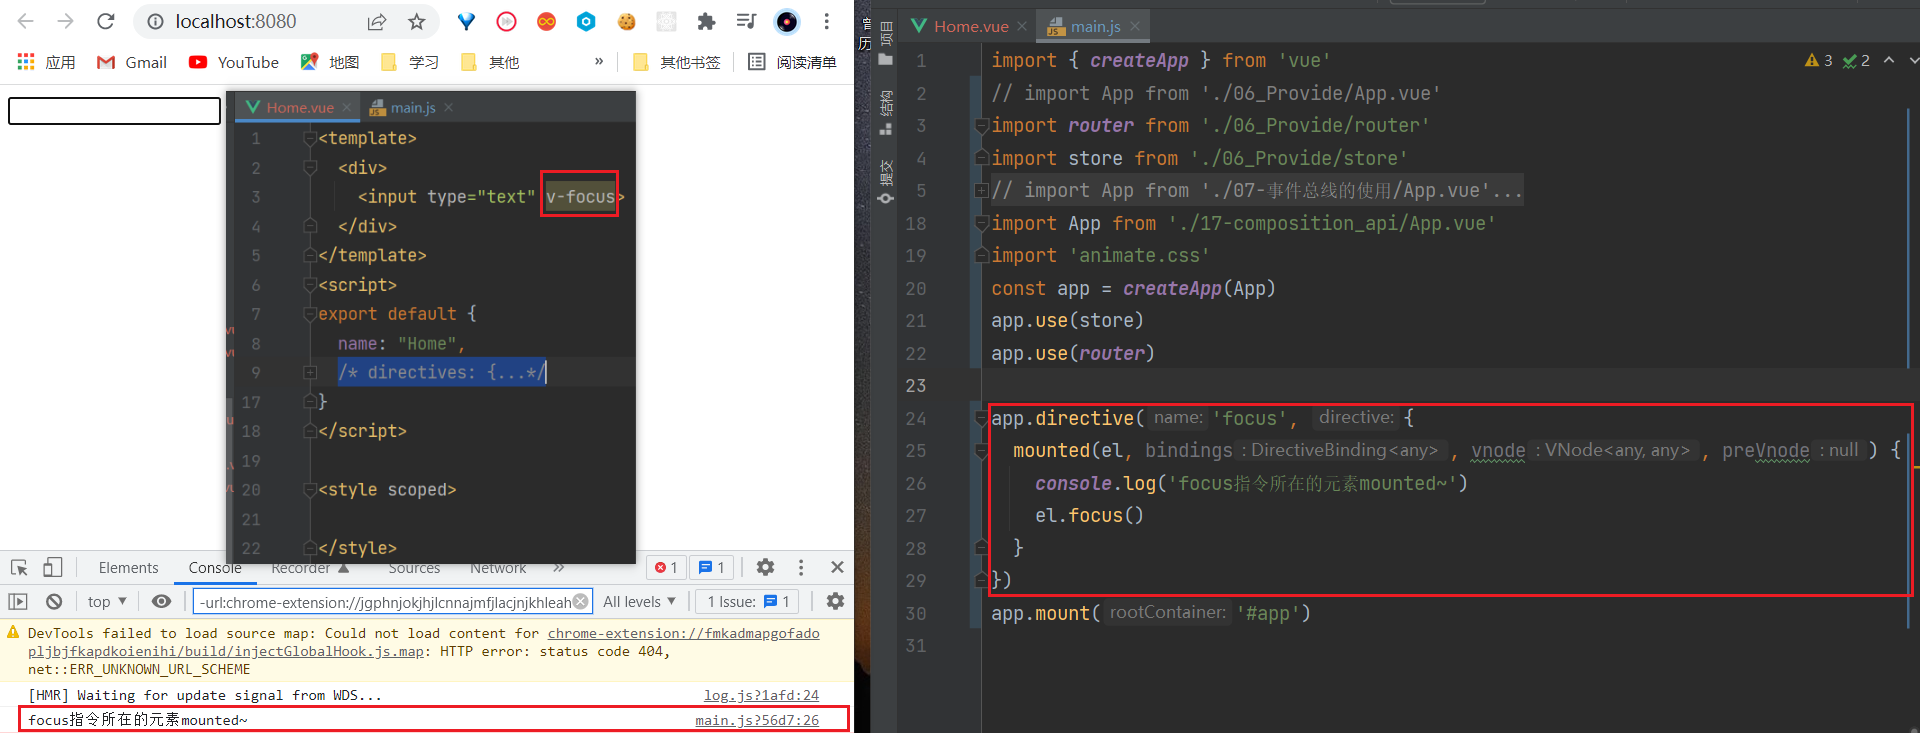Click the blue issues count badge
The width and height of the screenshot is (1920, 733).
712,568
